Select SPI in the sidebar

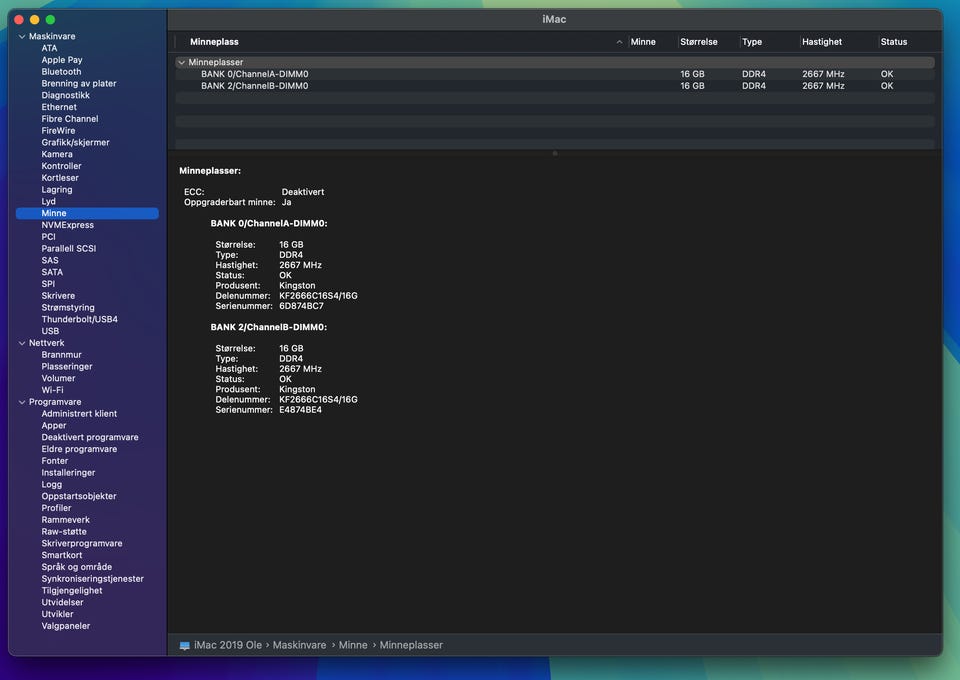(x=48, y=284)
